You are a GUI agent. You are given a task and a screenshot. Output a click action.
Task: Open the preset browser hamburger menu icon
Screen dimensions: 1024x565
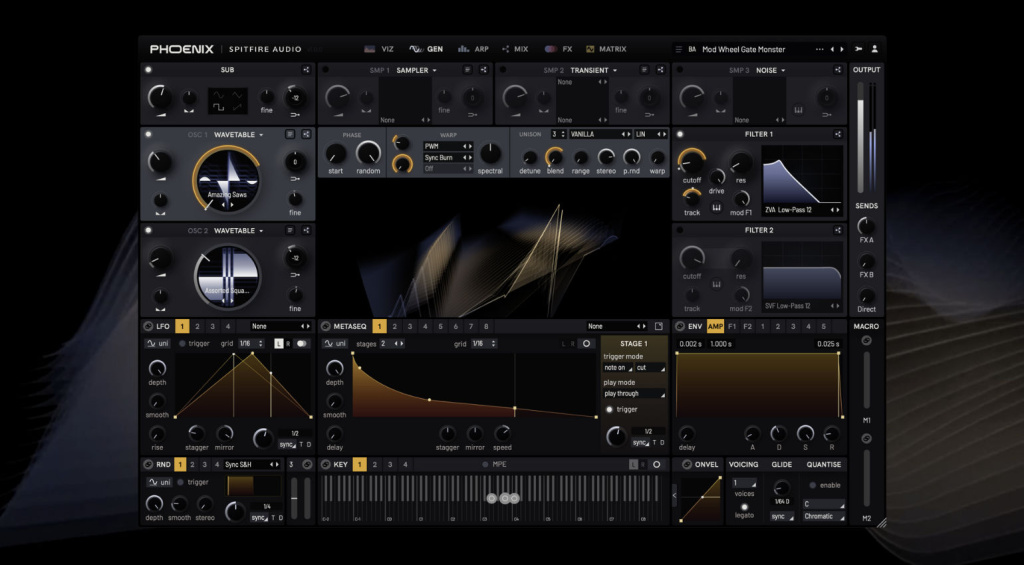679,49
